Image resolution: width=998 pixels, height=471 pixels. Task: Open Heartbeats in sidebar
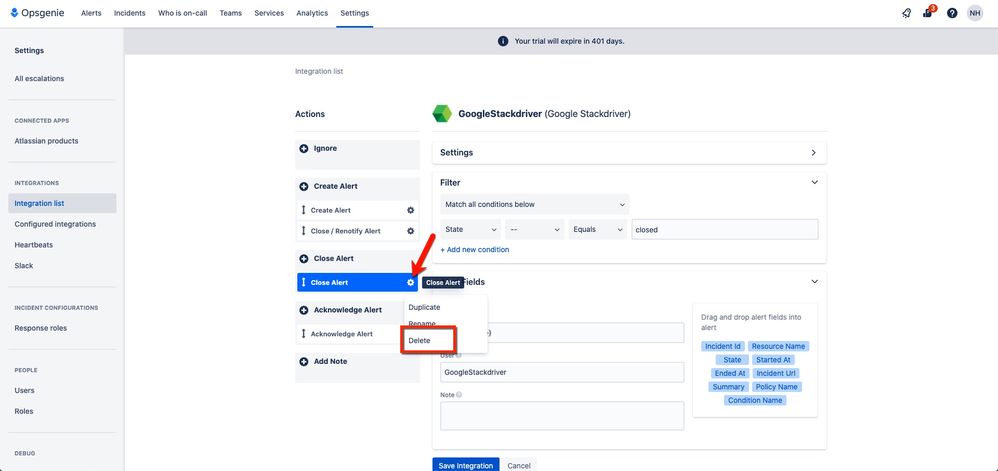tap(34, 245)
